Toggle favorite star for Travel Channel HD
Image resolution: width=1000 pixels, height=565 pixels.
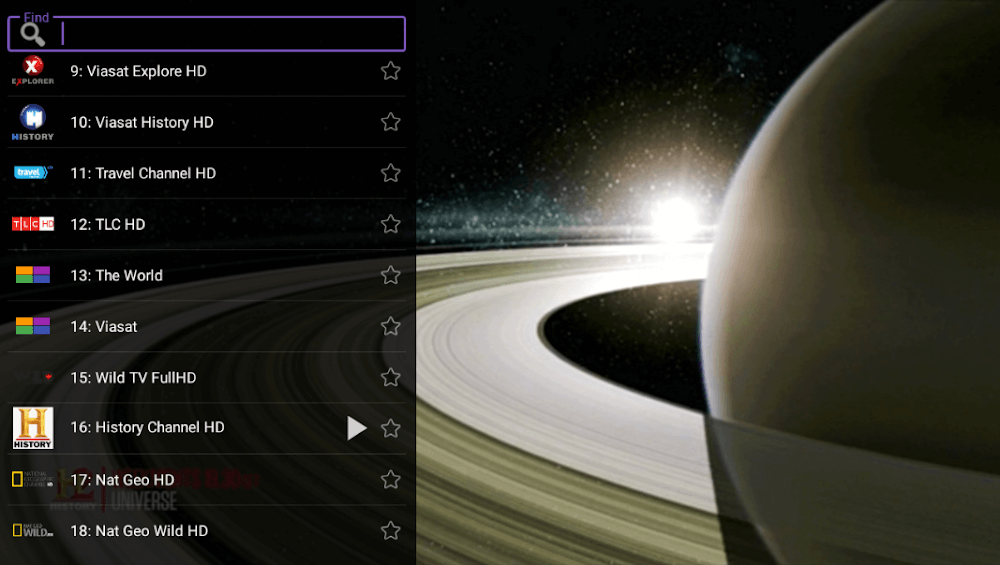pyautogui.click(x=391, y=173)
